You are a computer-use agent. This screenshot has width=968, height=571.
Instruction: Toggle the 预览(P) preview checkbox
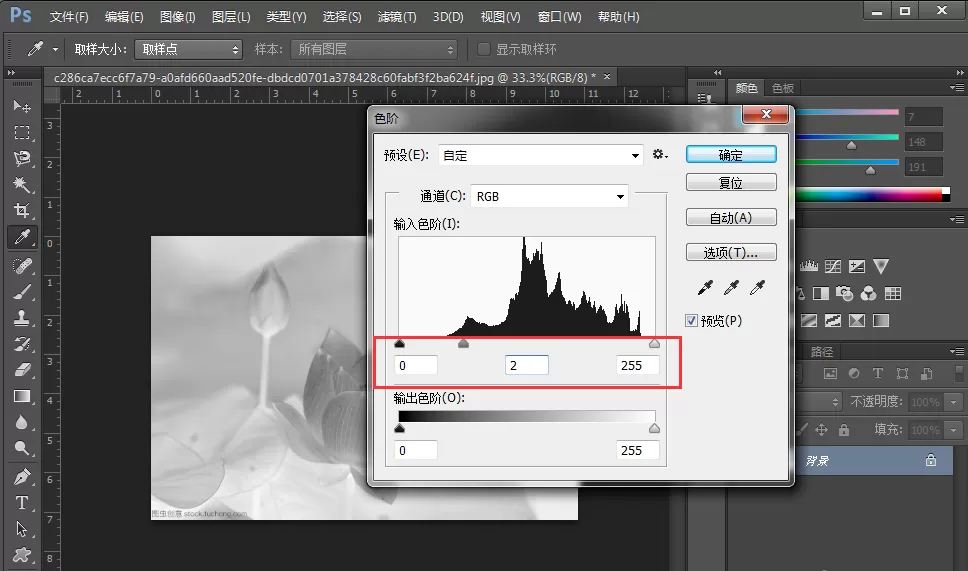click(x=691, y=320)
